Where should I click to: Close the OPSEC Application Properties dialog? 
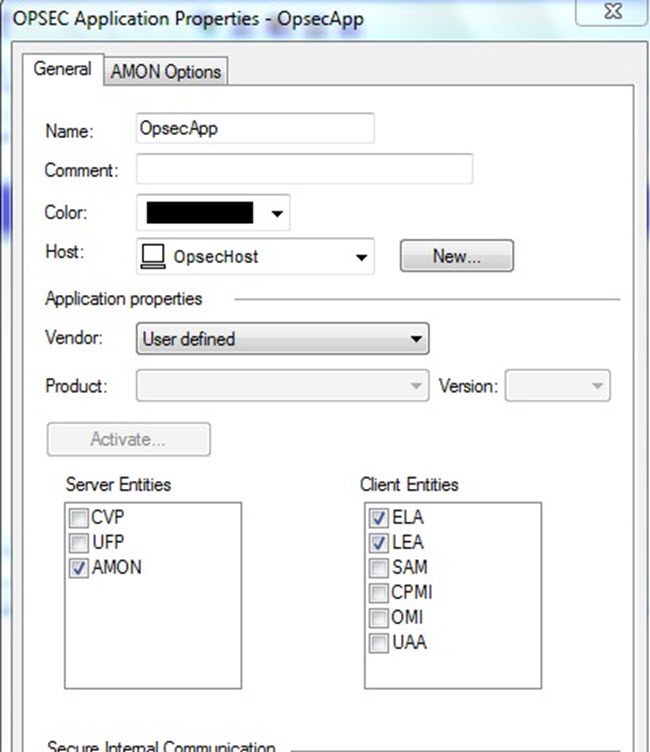tap(612, 11)
